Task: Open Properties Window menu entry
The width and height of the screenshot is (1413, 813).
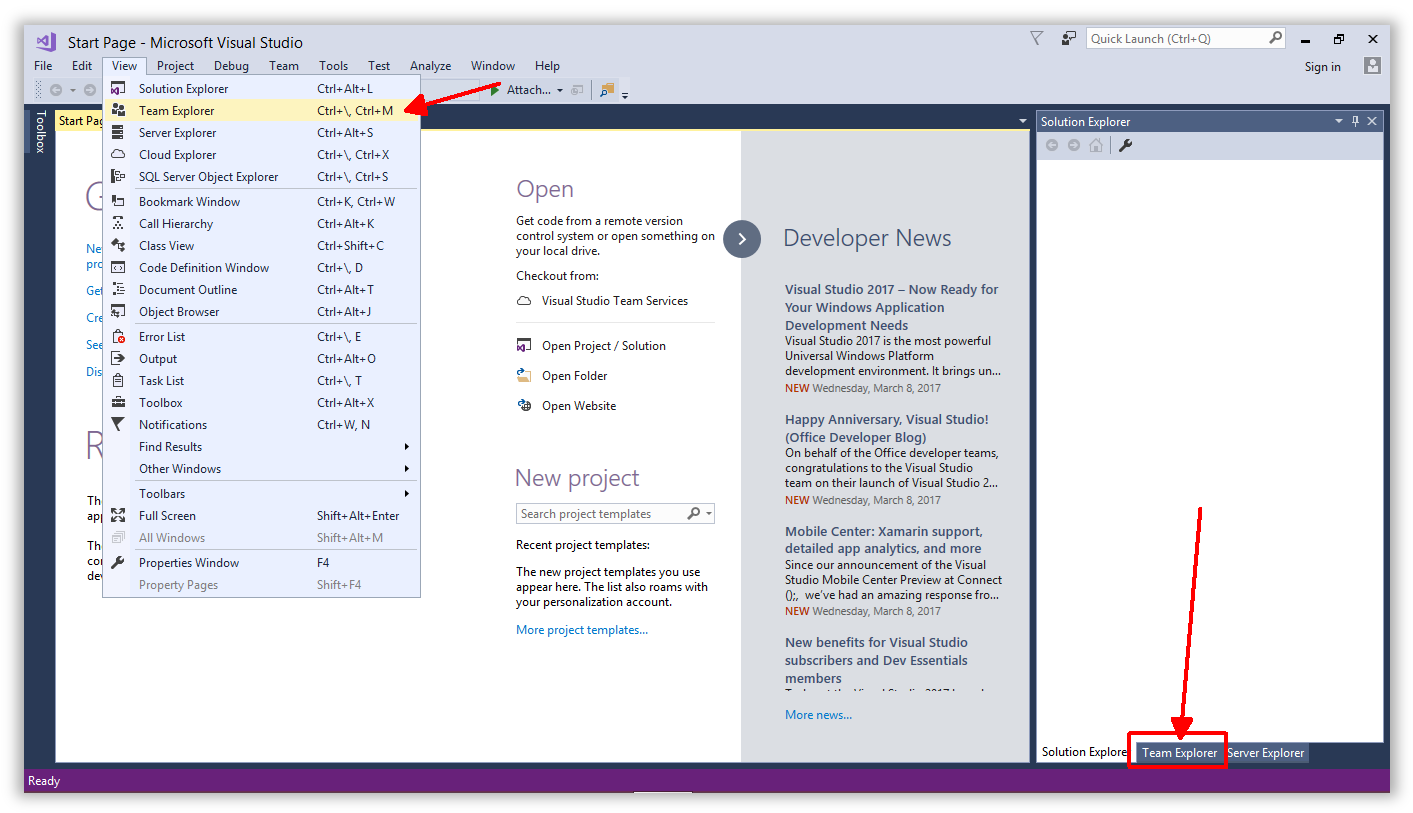Action: click(262, 563)
